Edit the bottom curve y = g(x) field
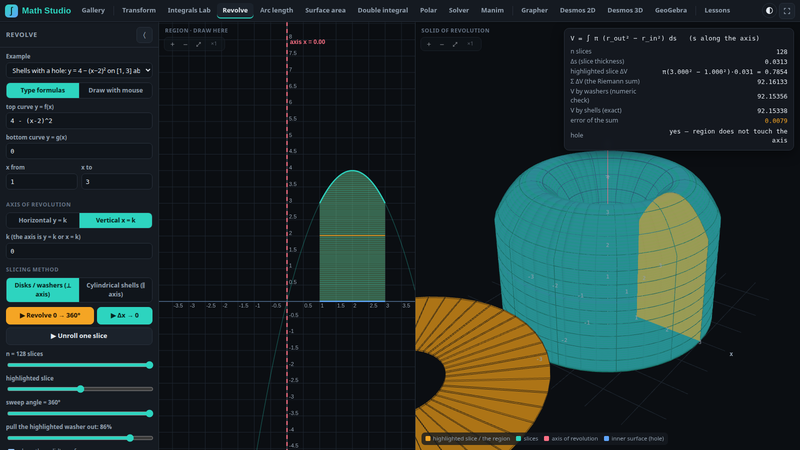The width and height of the screenshot is (800, 450). [79, 151]
